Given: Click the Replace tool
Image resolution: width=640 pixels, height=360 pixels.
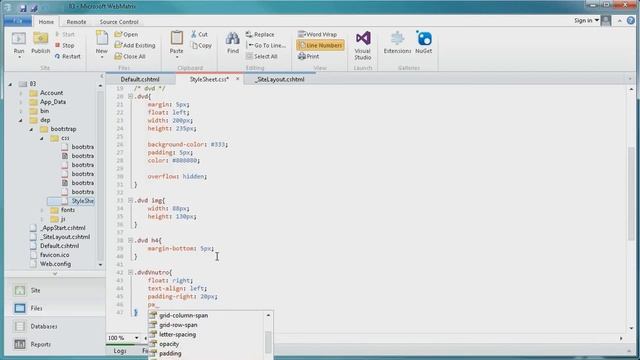Looking at the screenshot, I should (260, 34).
